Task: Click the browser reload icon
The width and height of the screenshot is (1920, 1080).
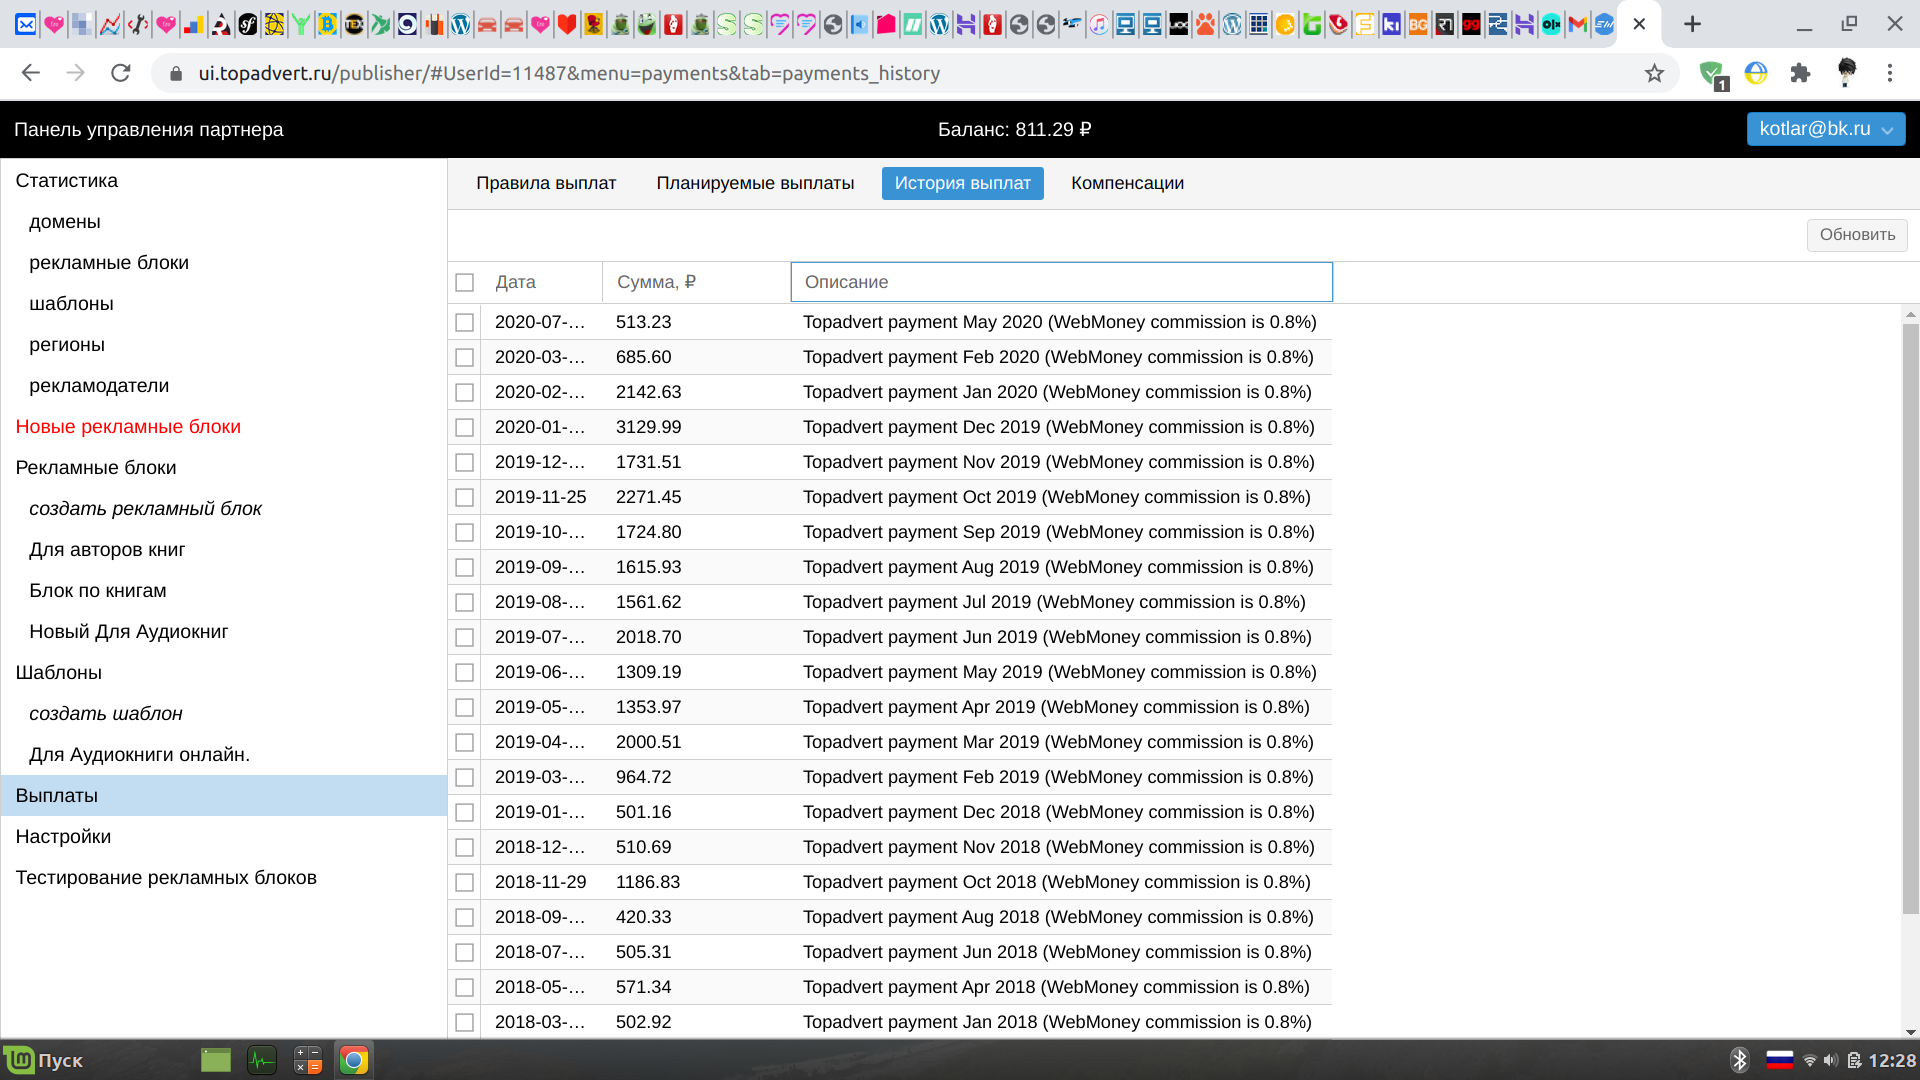Action: pos(121,73)
